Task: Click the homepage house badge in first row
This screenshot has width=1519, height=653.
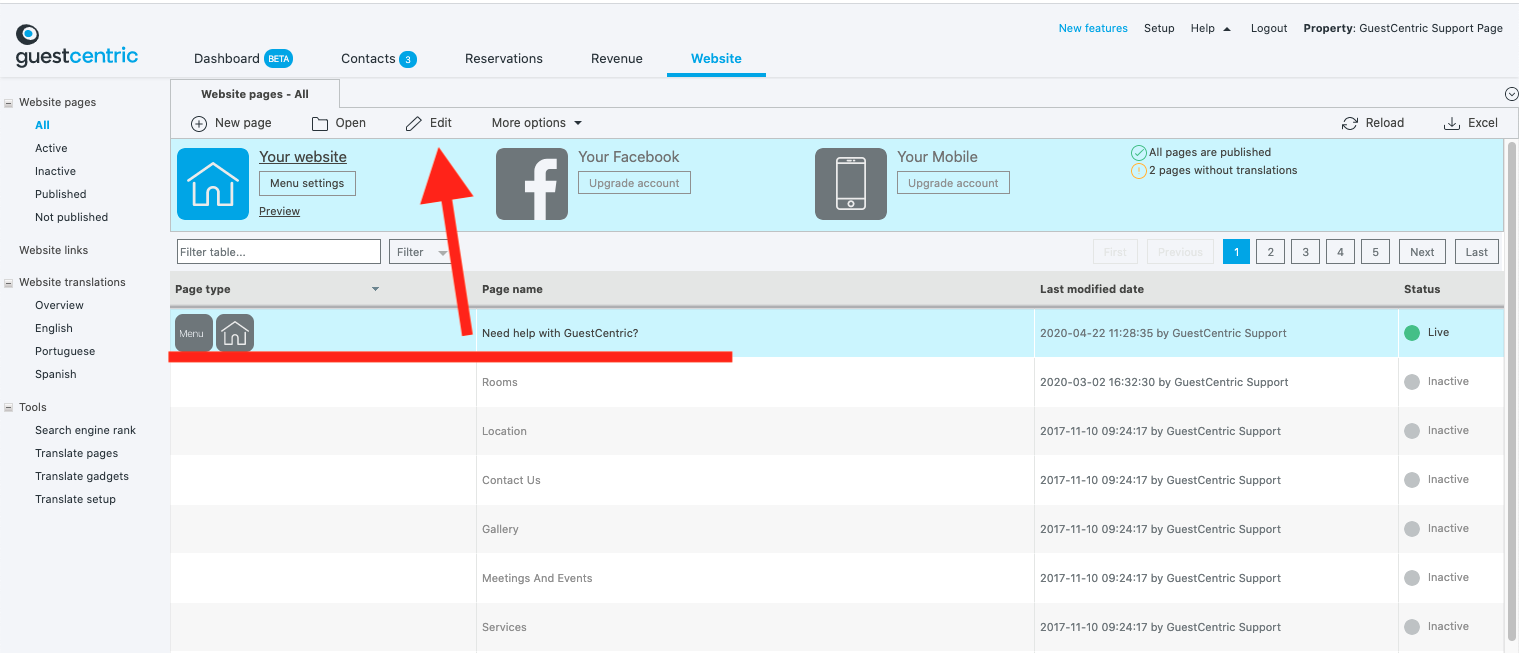Action: pos(235,333)
